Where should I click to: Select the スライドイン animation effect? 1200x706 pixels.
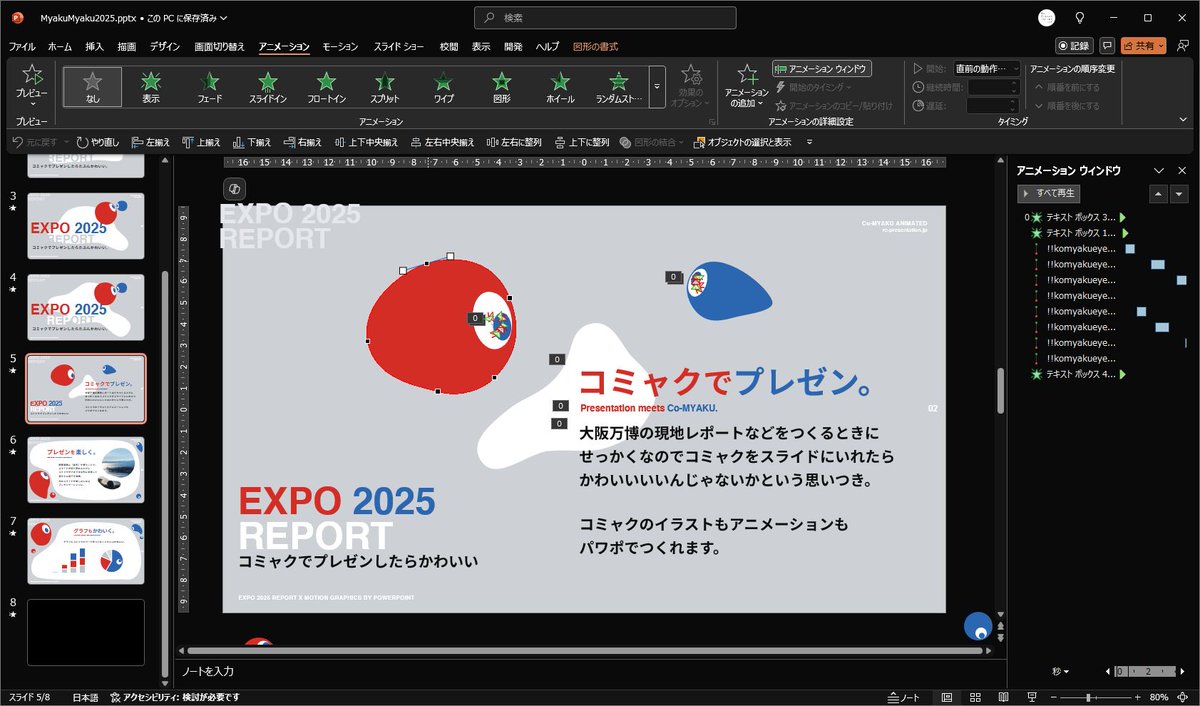pos(267,84)
